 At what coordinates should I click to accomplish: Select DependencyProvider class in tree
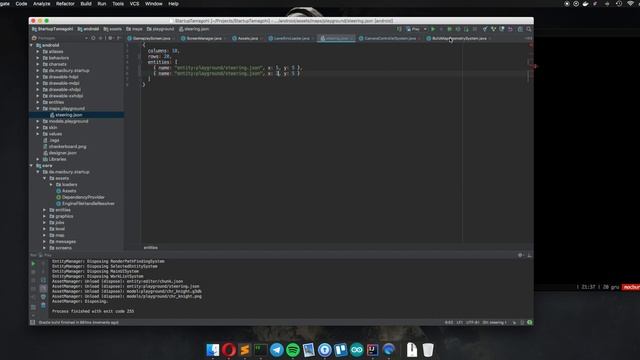coord(83,197)
